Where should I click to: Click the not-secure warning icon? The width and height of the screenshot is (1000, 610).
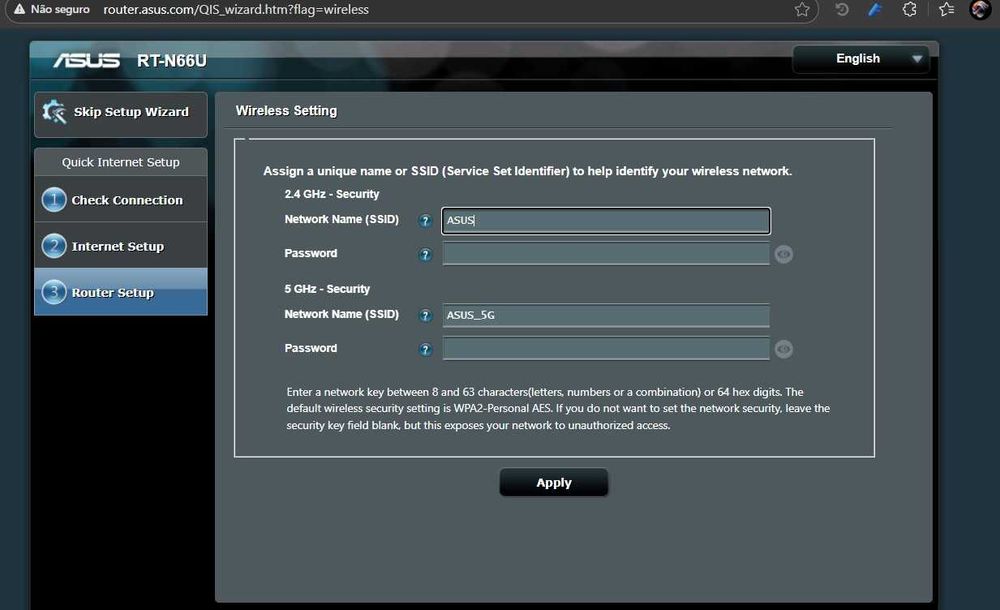(x=19, y=10)
